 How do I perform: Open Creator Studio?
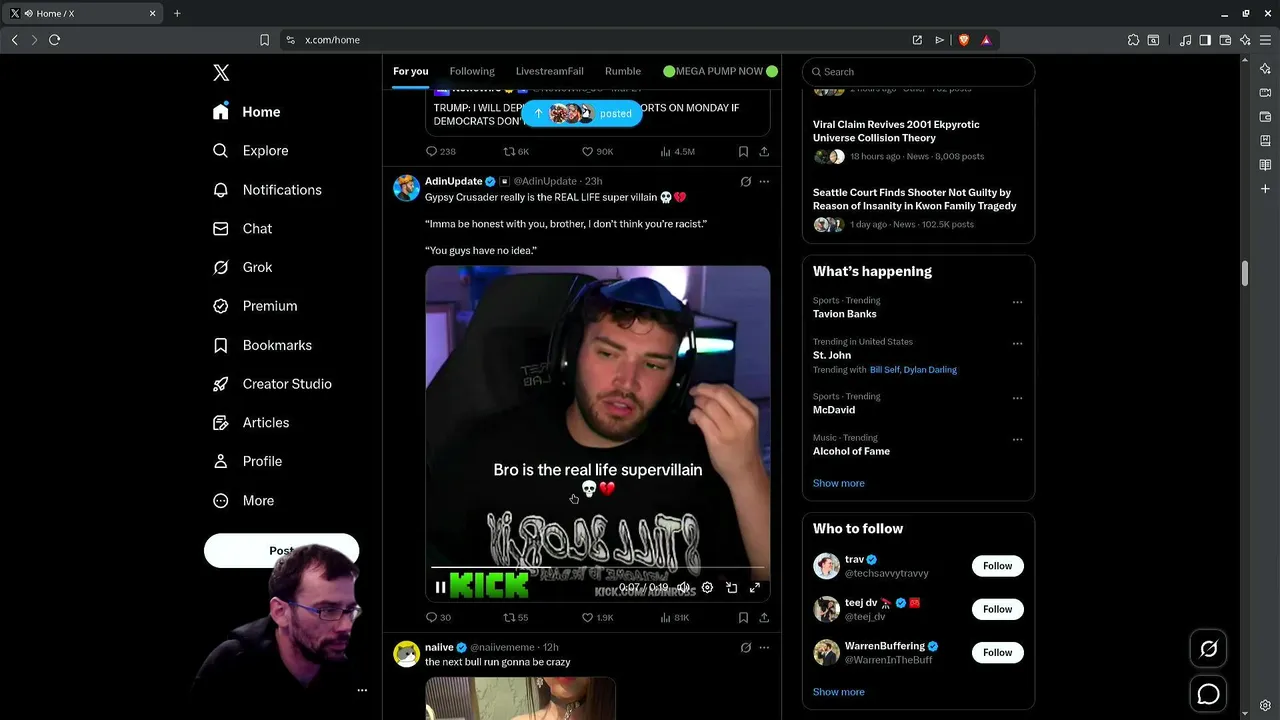tap(272, 384)
